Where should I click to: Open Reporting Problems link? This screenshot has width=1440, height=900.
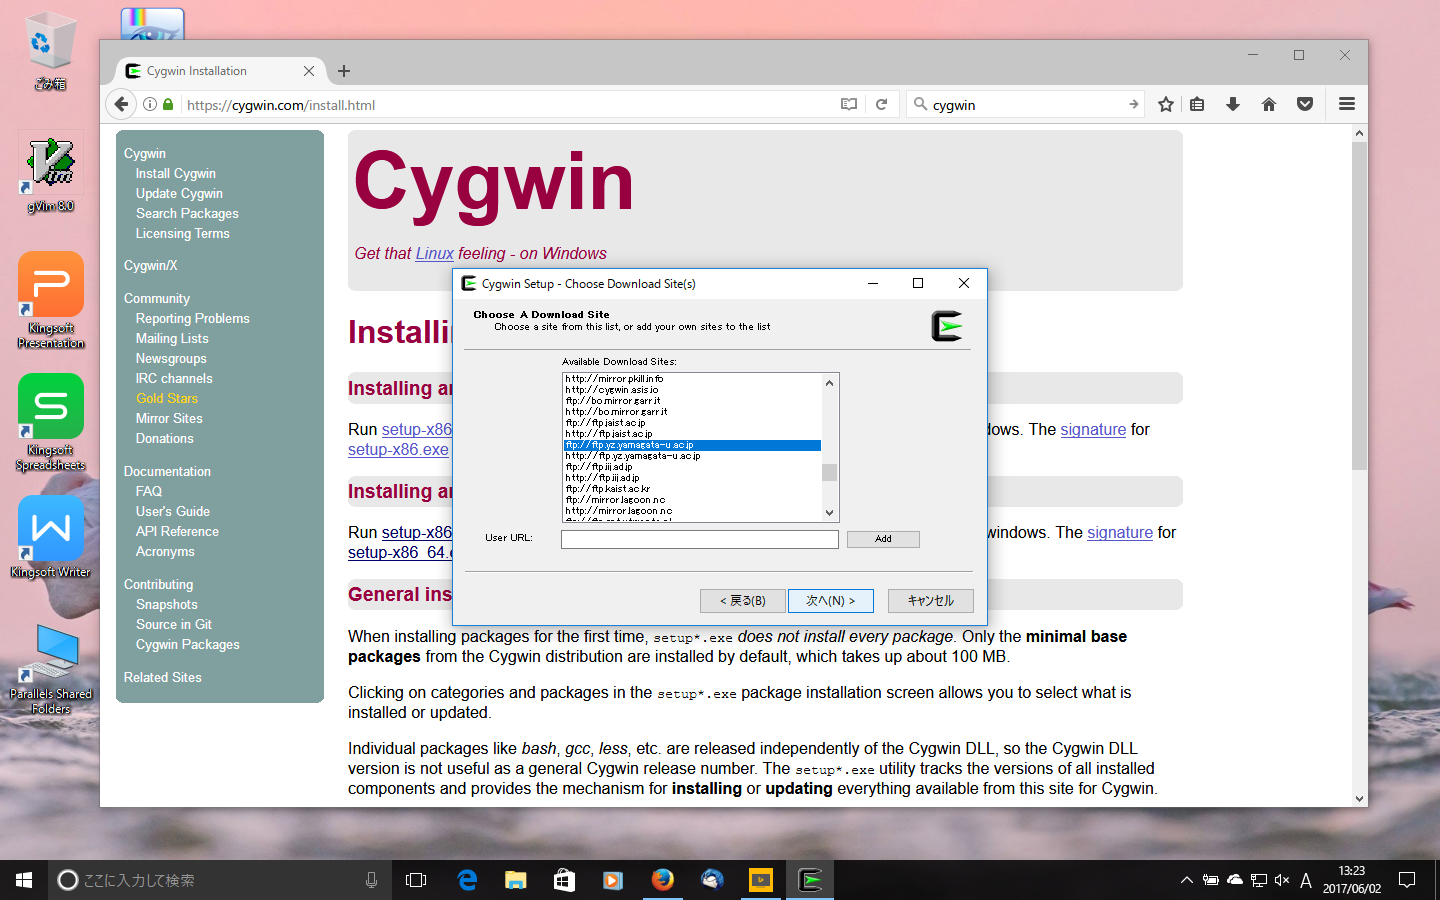pyautogui.click(x=193, y=318)
